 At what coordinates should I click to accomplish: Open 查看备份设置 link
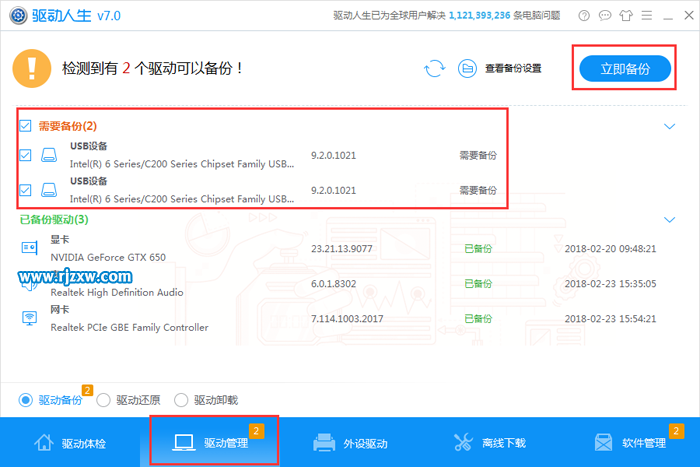point(513,68)
